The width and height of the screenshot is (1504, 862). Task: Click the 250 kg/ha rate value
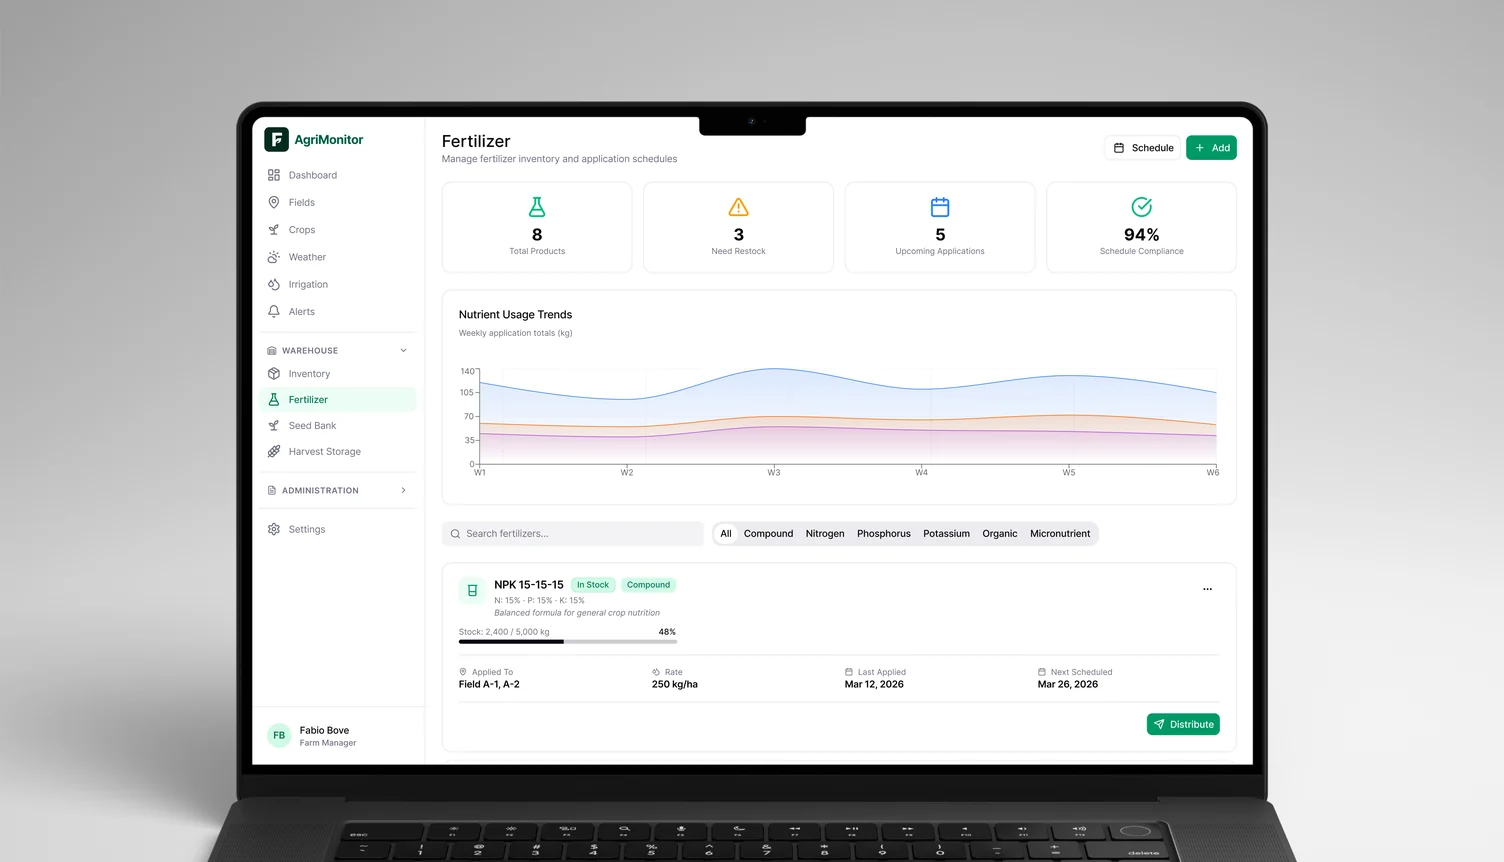(x=675, y=685)
